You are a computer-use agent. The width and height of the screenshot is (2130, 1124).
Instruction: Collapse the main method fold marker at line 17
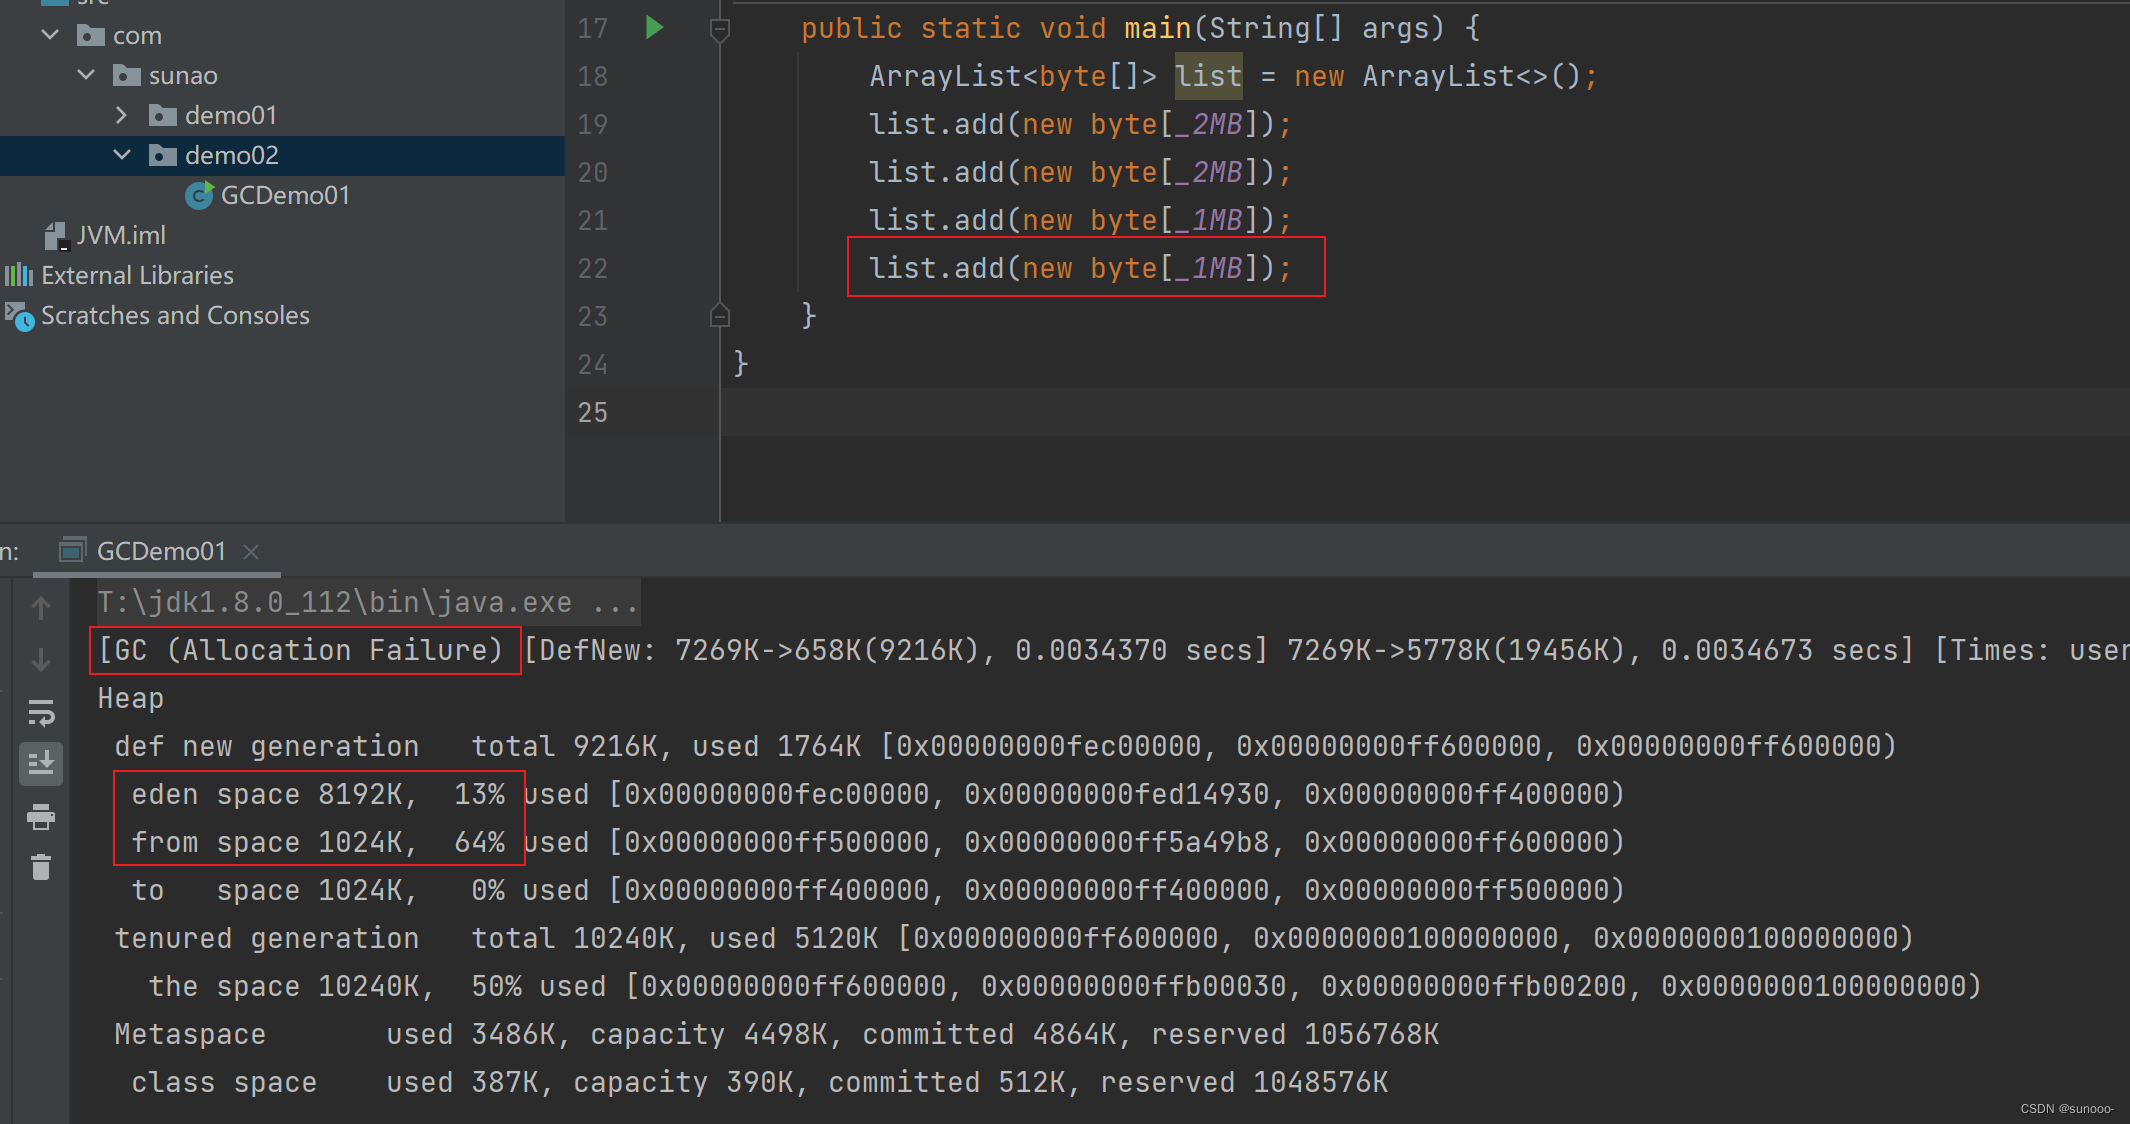pos(719,29)
